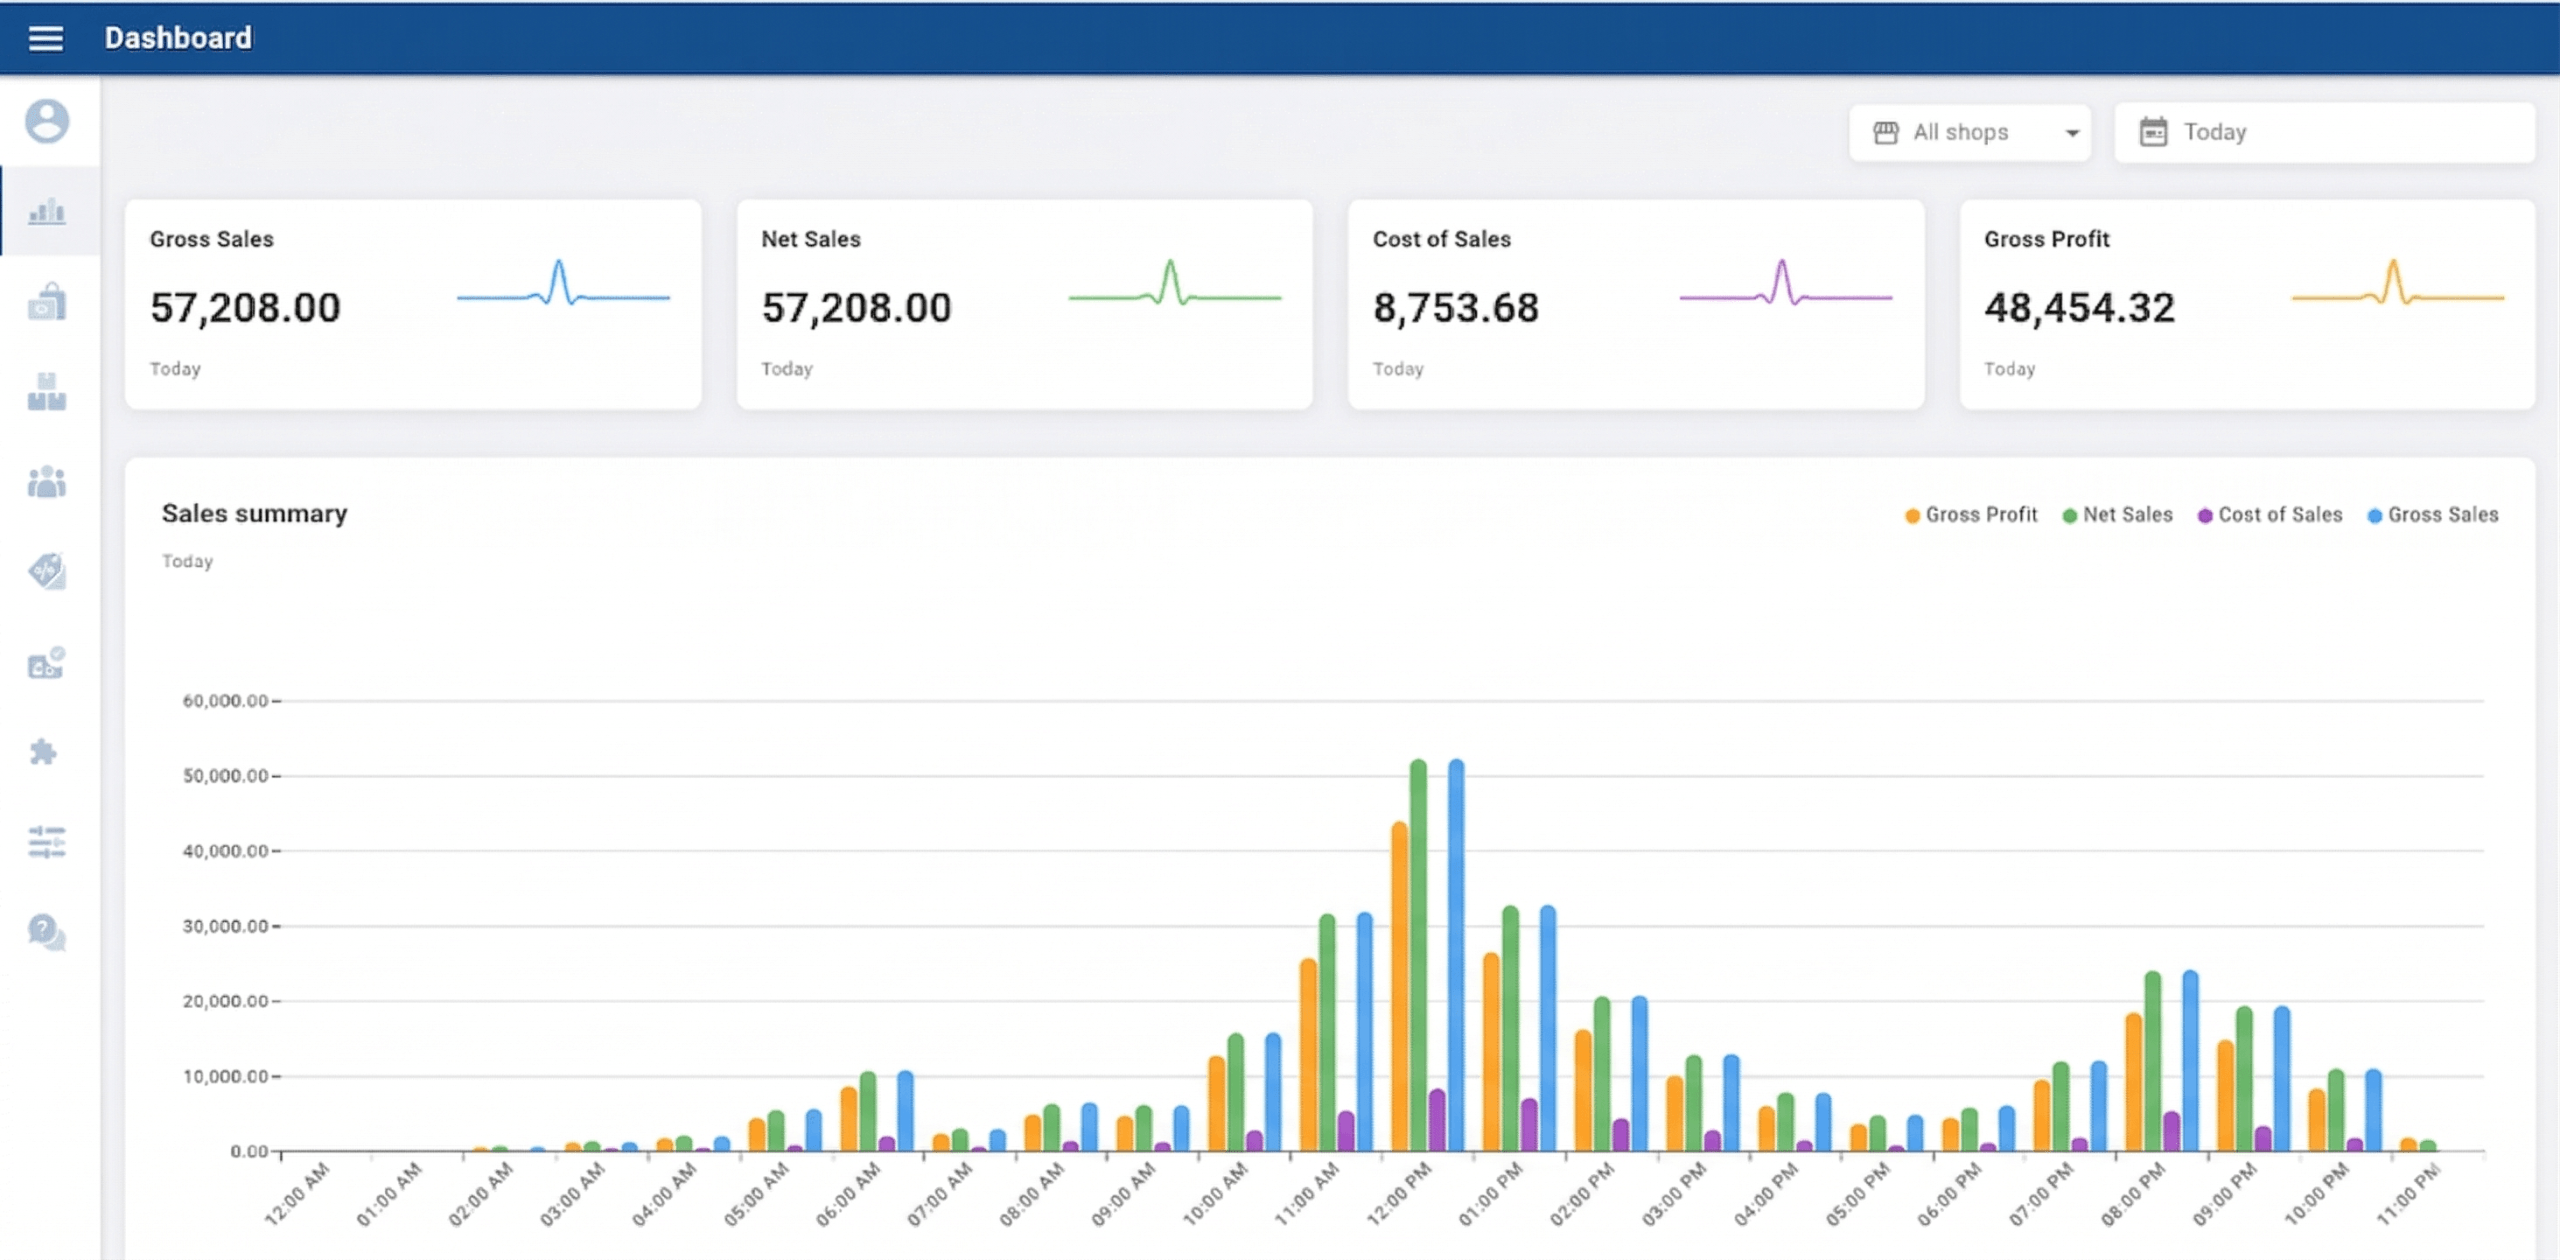Viewport: 2560px width, 1260px height.
Task: Open the Discounts tag icon
Action: point(45,572)
